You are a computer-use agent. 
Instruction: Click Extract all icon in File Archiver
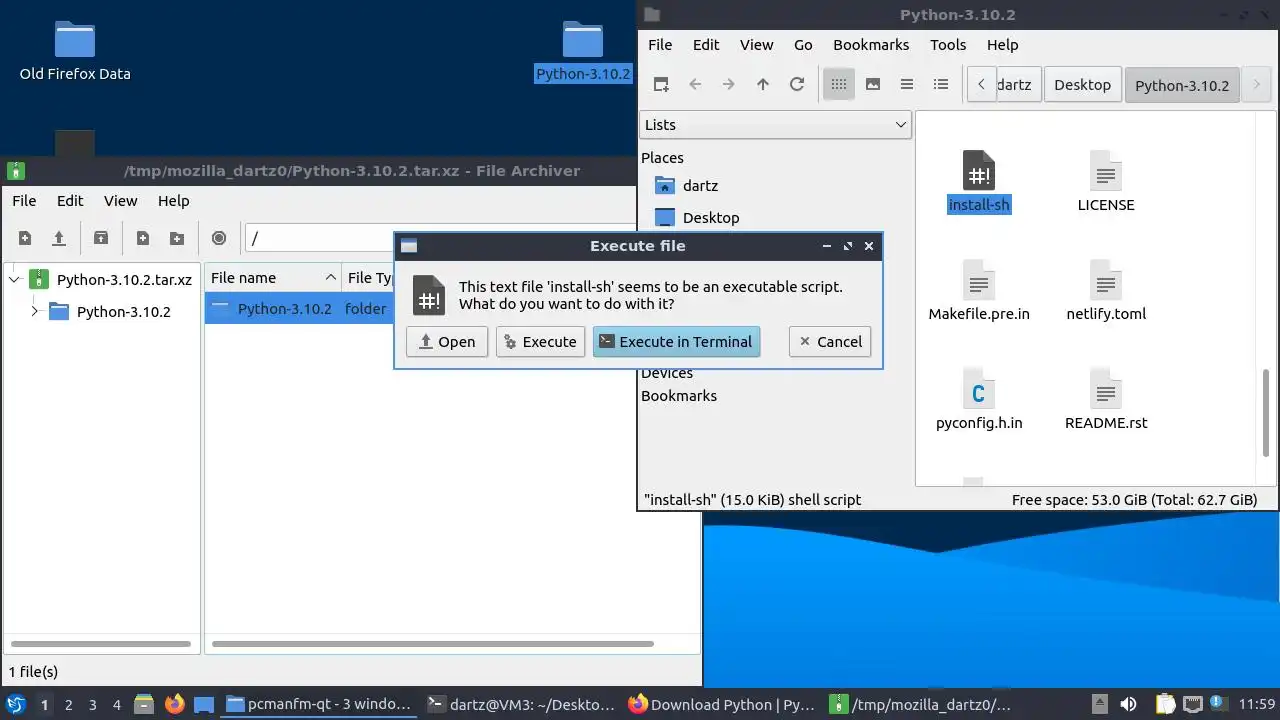(101, 238)
